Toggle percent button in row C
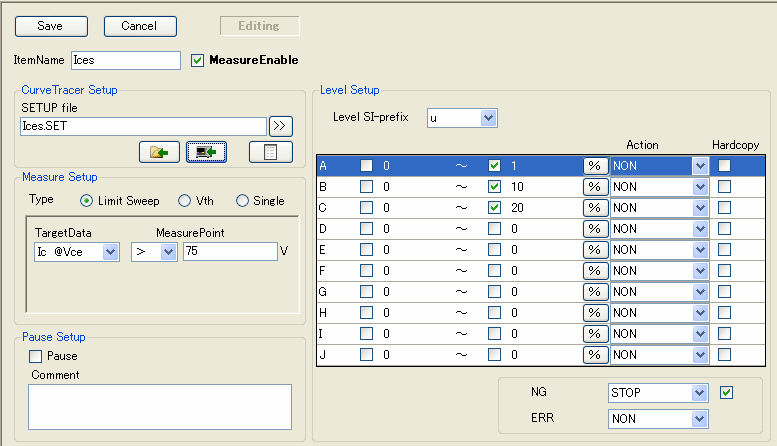The width and height of the screenshot is (777, 446). pyautogui.click(x=595, y=208)
